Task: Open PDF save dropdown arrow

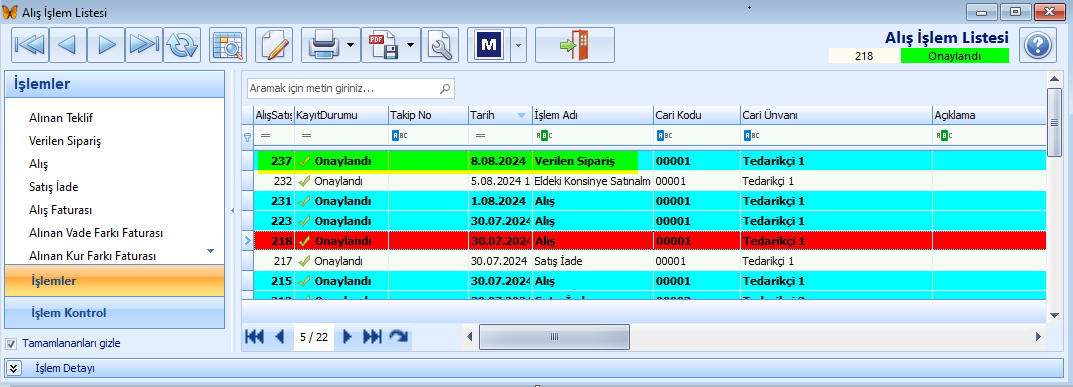Action: (411, 45)
